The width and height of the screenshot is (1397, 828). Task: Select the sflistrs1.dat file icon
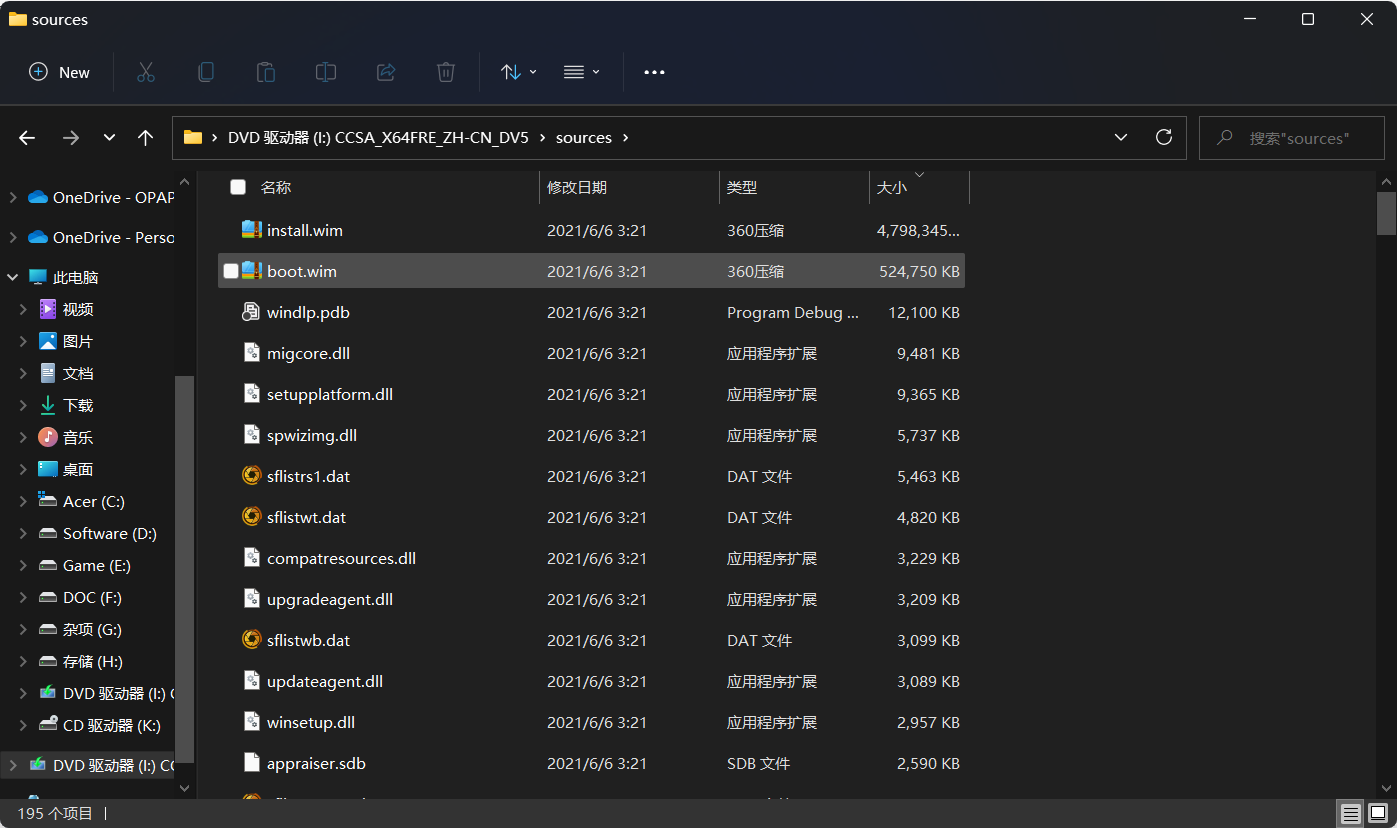click(x=252, y=476)
